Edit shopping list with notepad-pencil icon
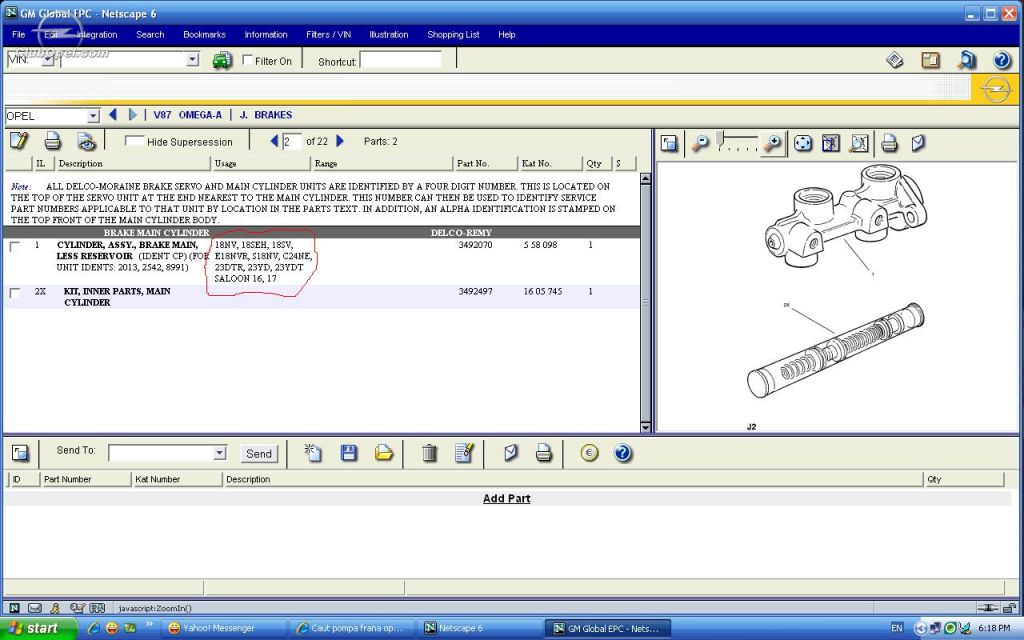This screenshot has height=640, width=1024. [x=464, y=453]
